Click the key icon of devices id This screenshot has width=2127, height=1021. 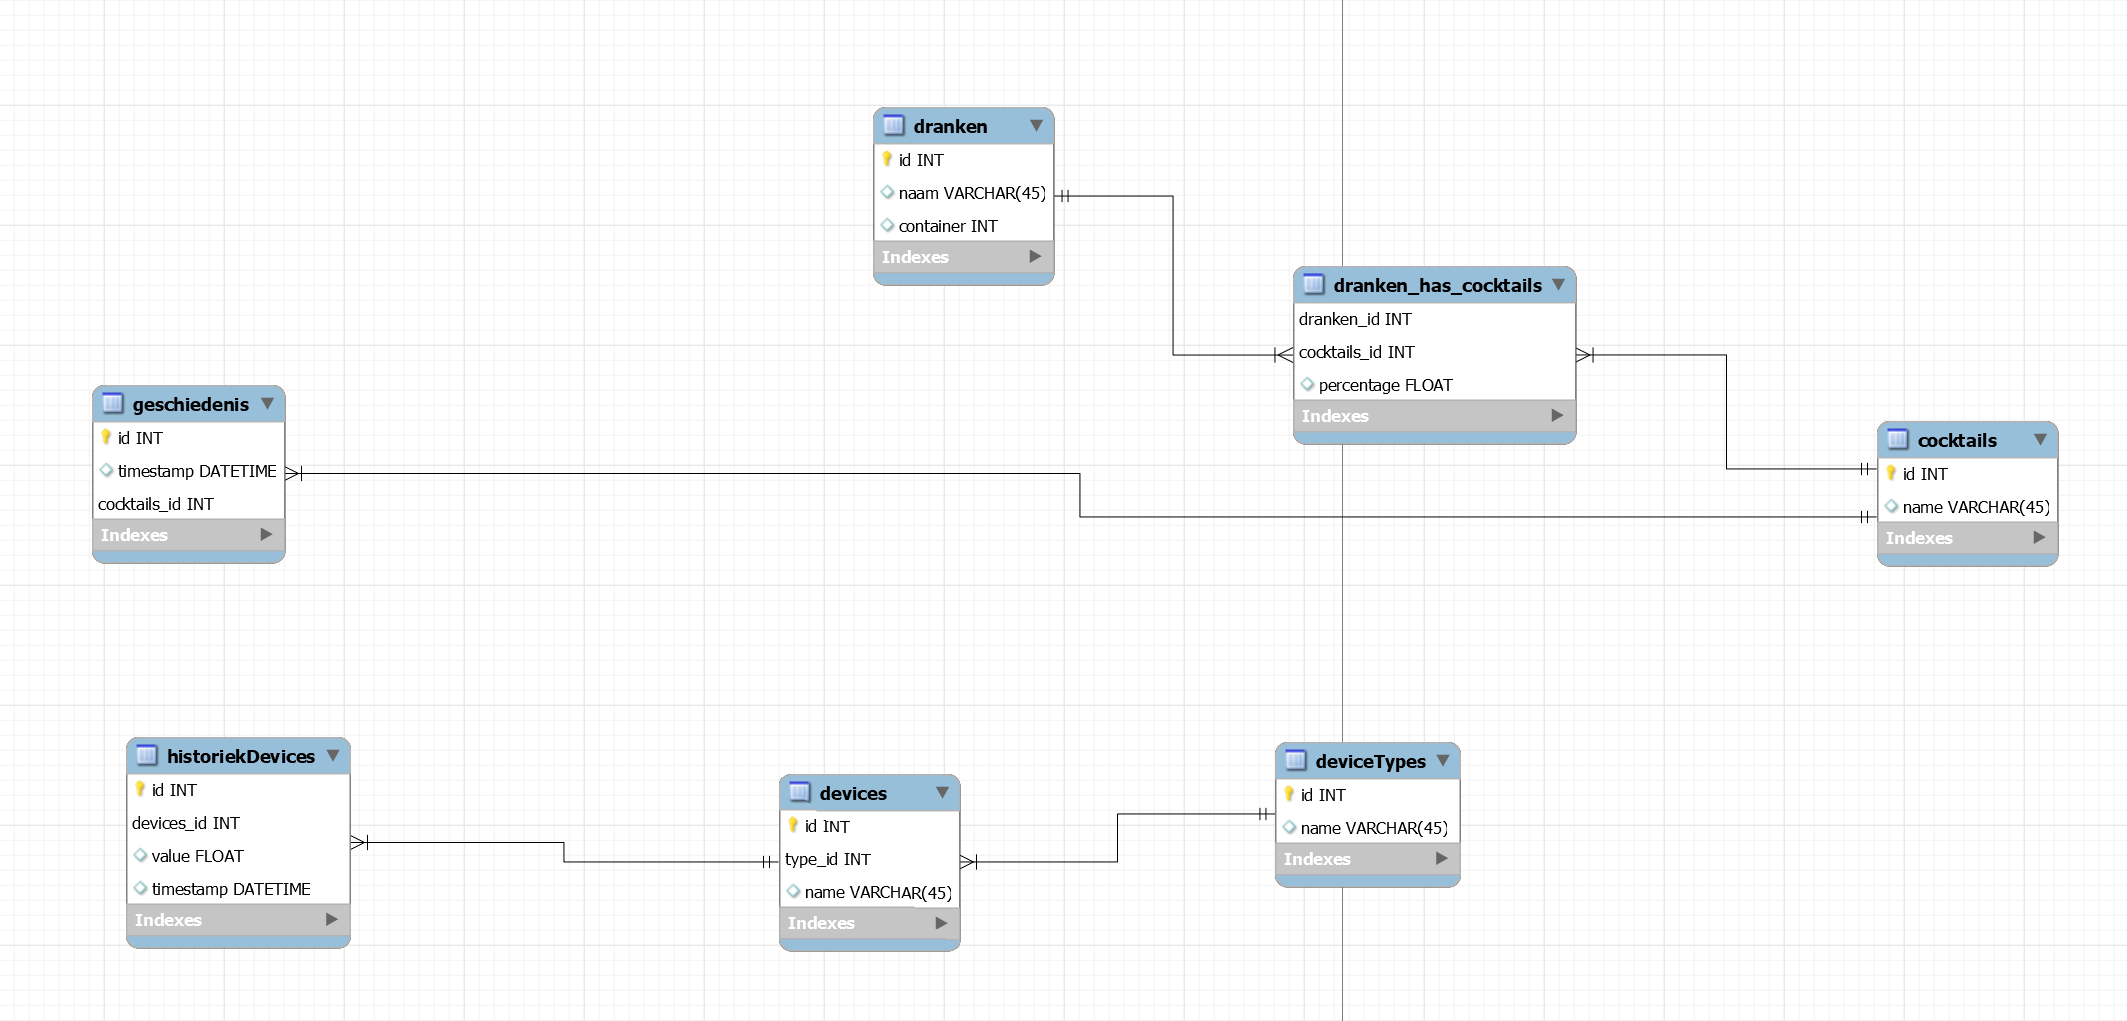[793, 825]
